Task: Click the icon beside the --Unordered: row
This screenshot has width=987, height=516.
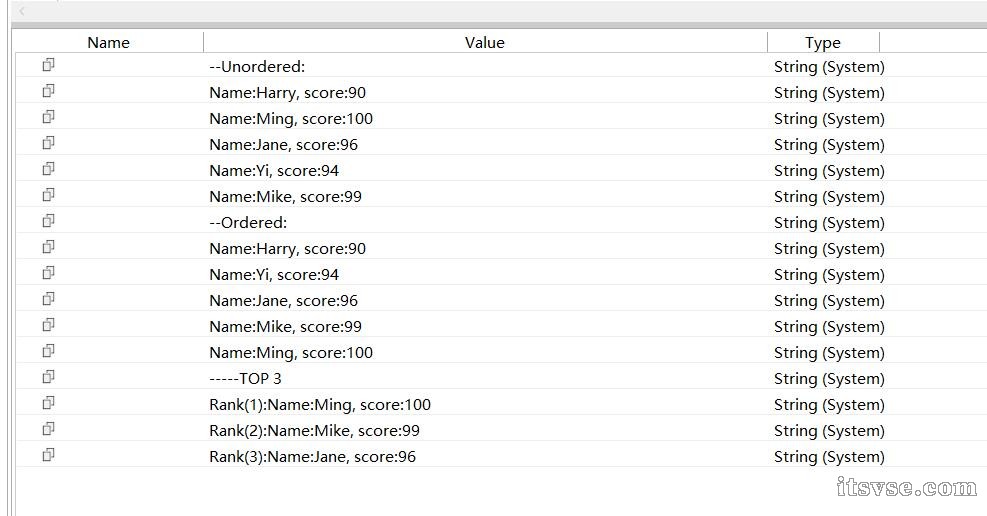Action: coord(48,65)
